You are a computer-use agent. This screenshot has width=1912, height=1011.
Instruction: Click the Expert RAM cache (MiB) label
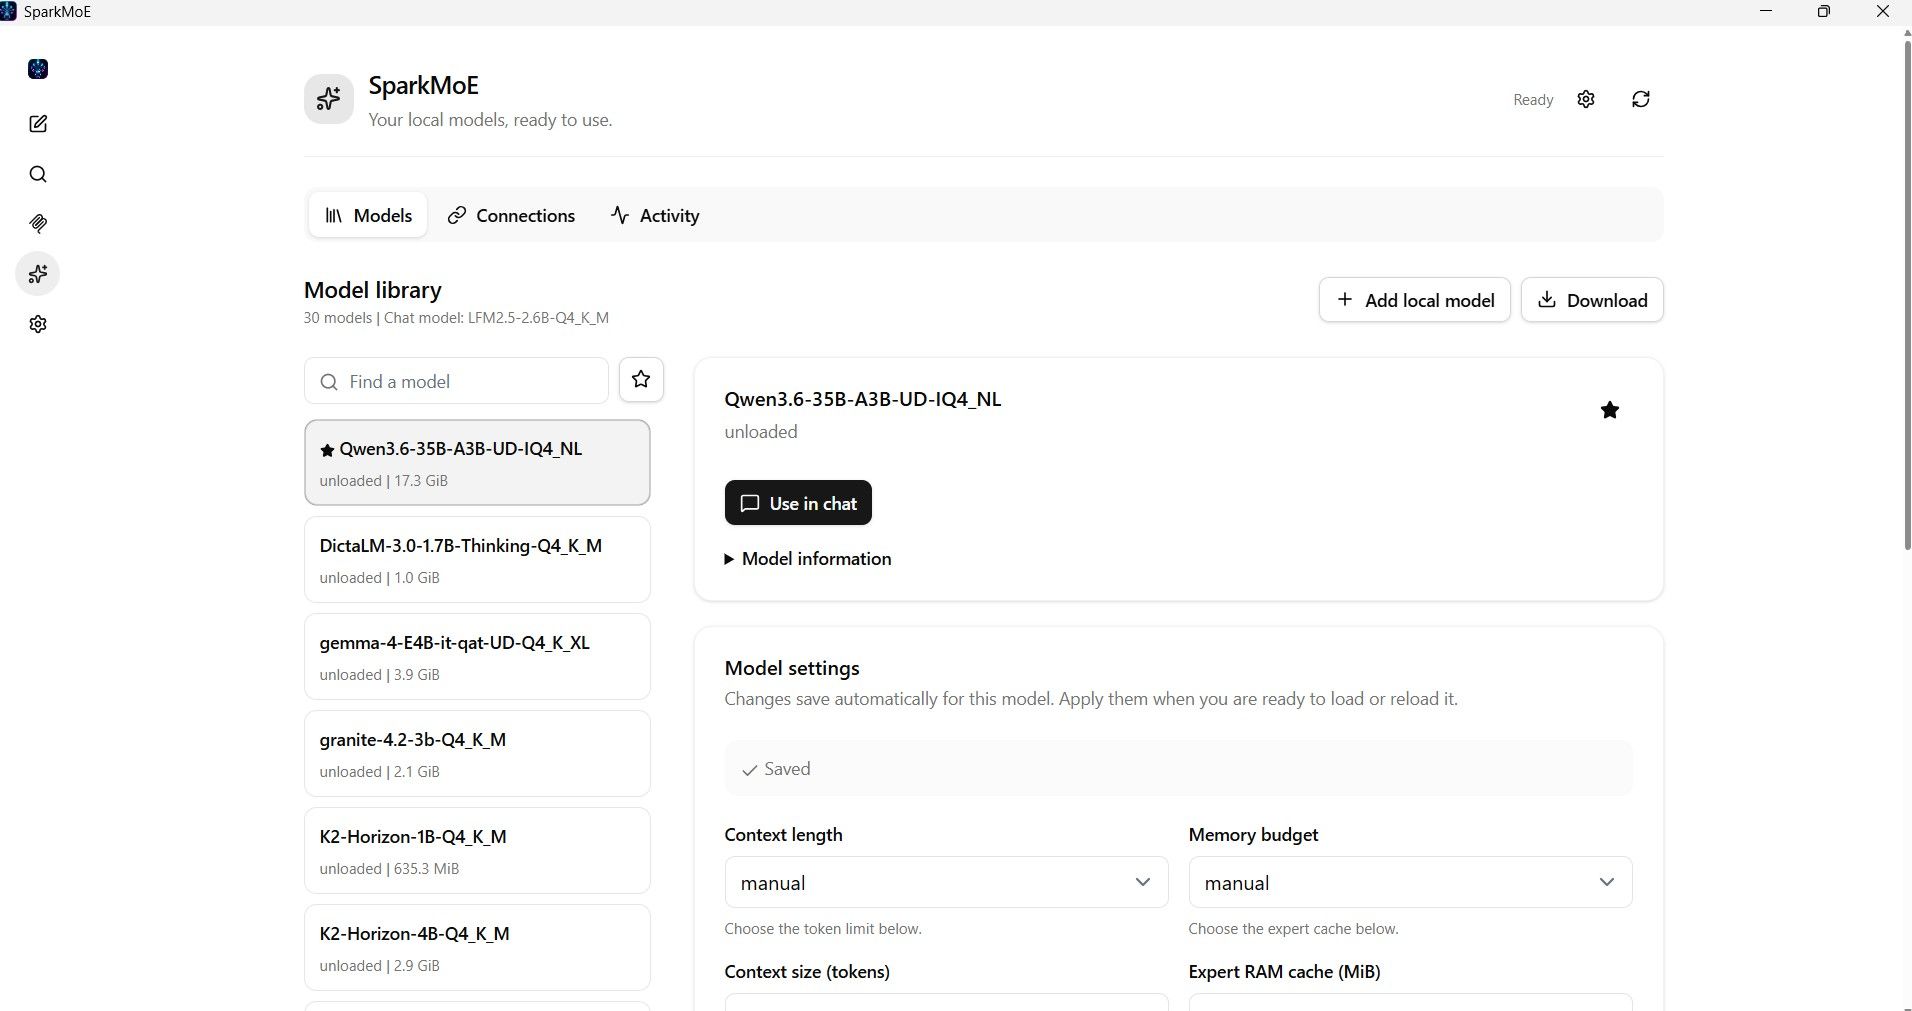pyautogui.click(x=1284, y=972)
